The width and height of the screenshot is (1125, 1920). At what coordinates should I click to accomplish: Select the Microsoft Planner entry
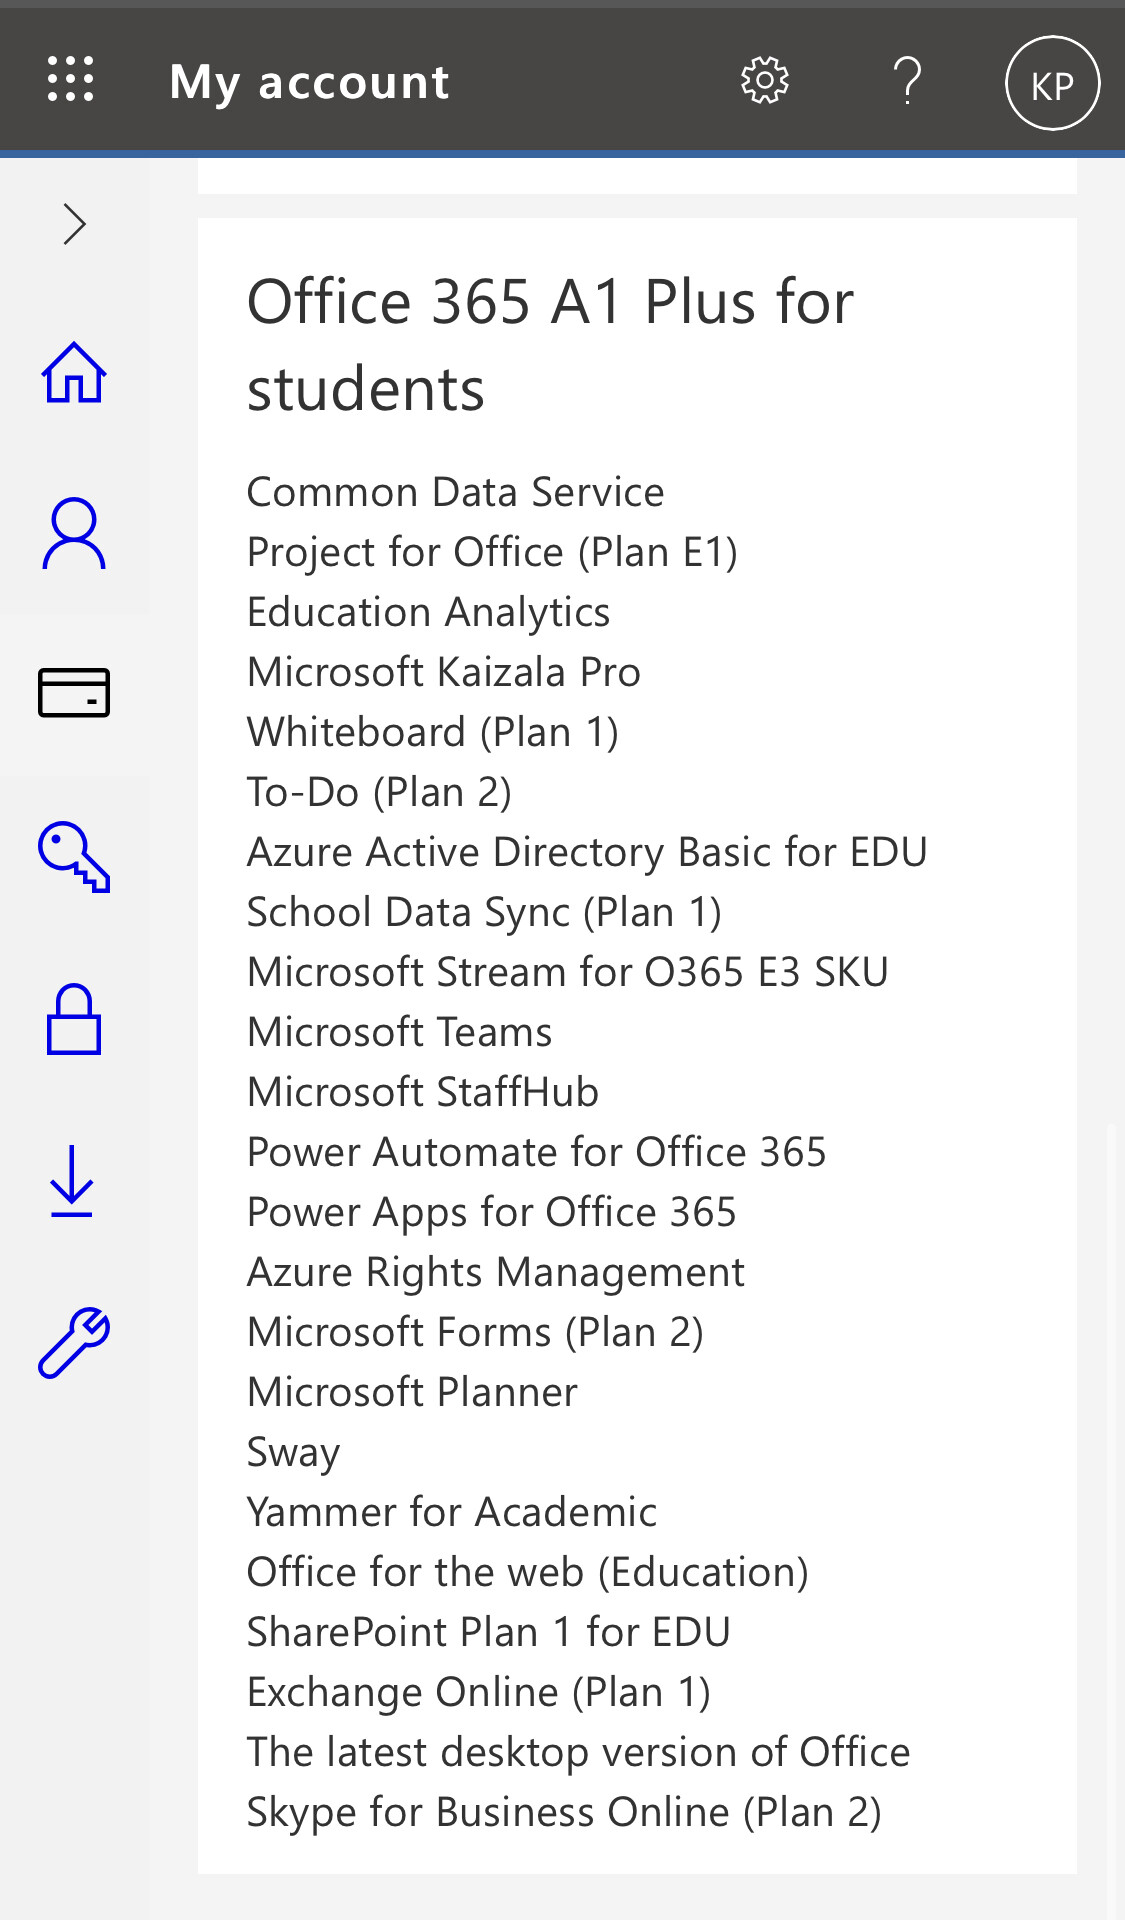tap(412, 1392)
